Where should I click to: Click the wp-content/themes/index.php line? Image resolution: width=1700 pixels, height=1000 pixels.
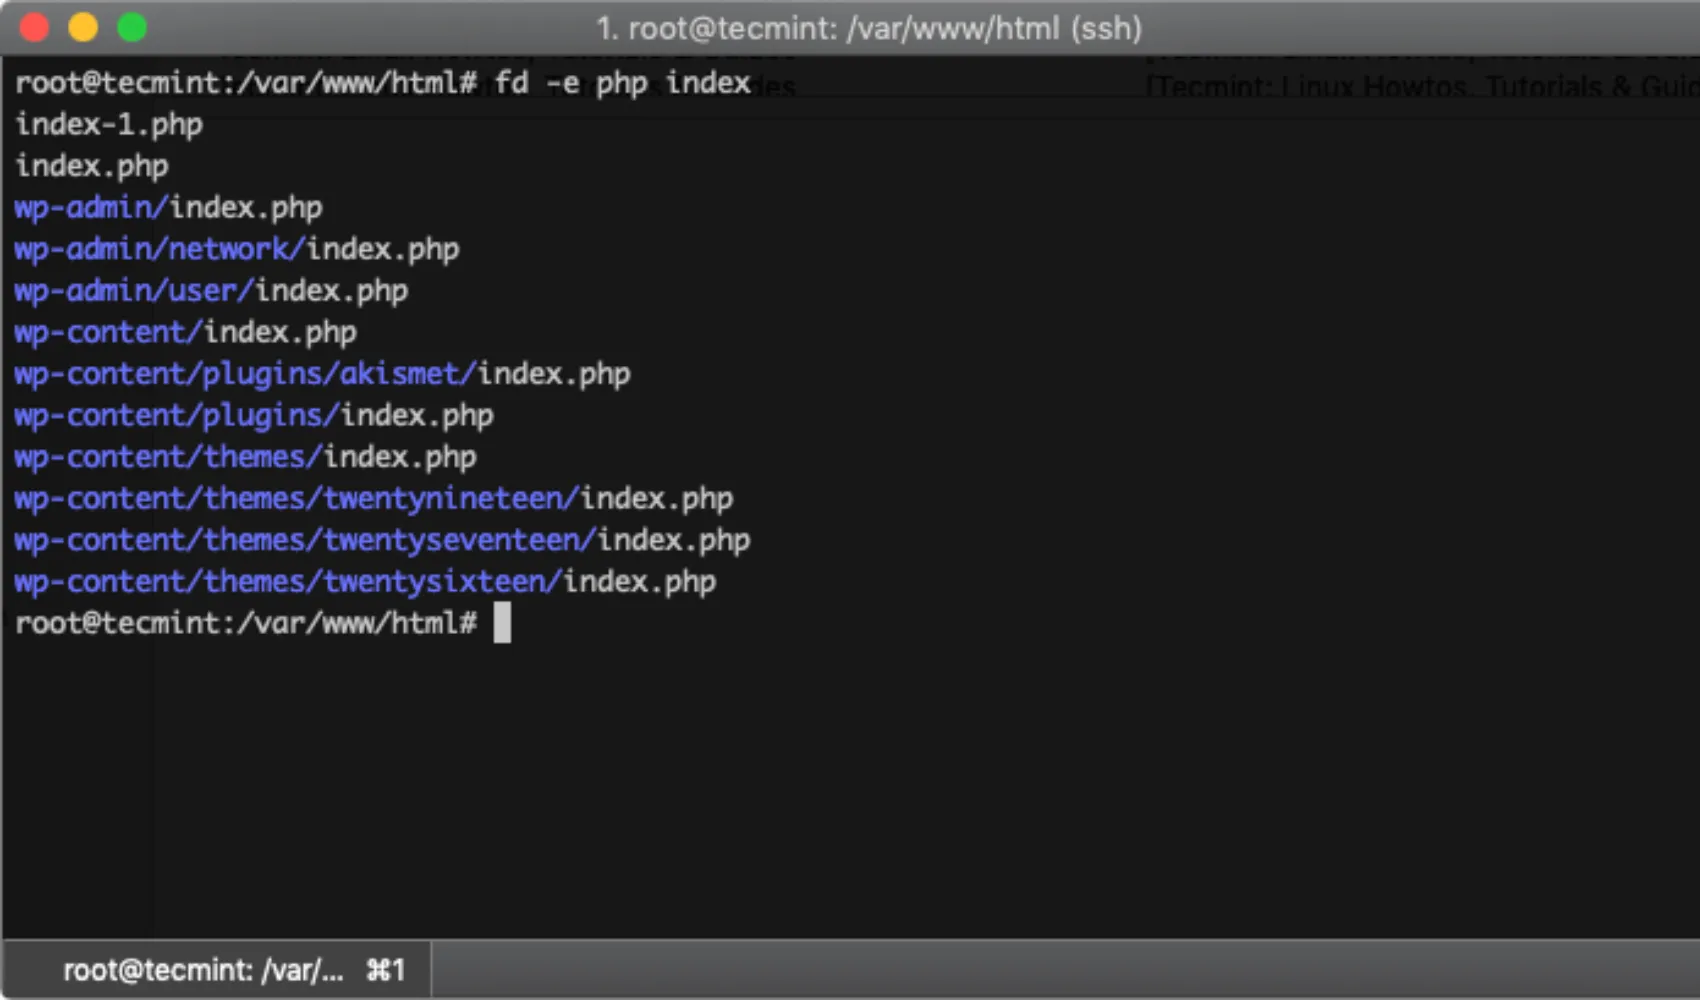pos(245,457)
